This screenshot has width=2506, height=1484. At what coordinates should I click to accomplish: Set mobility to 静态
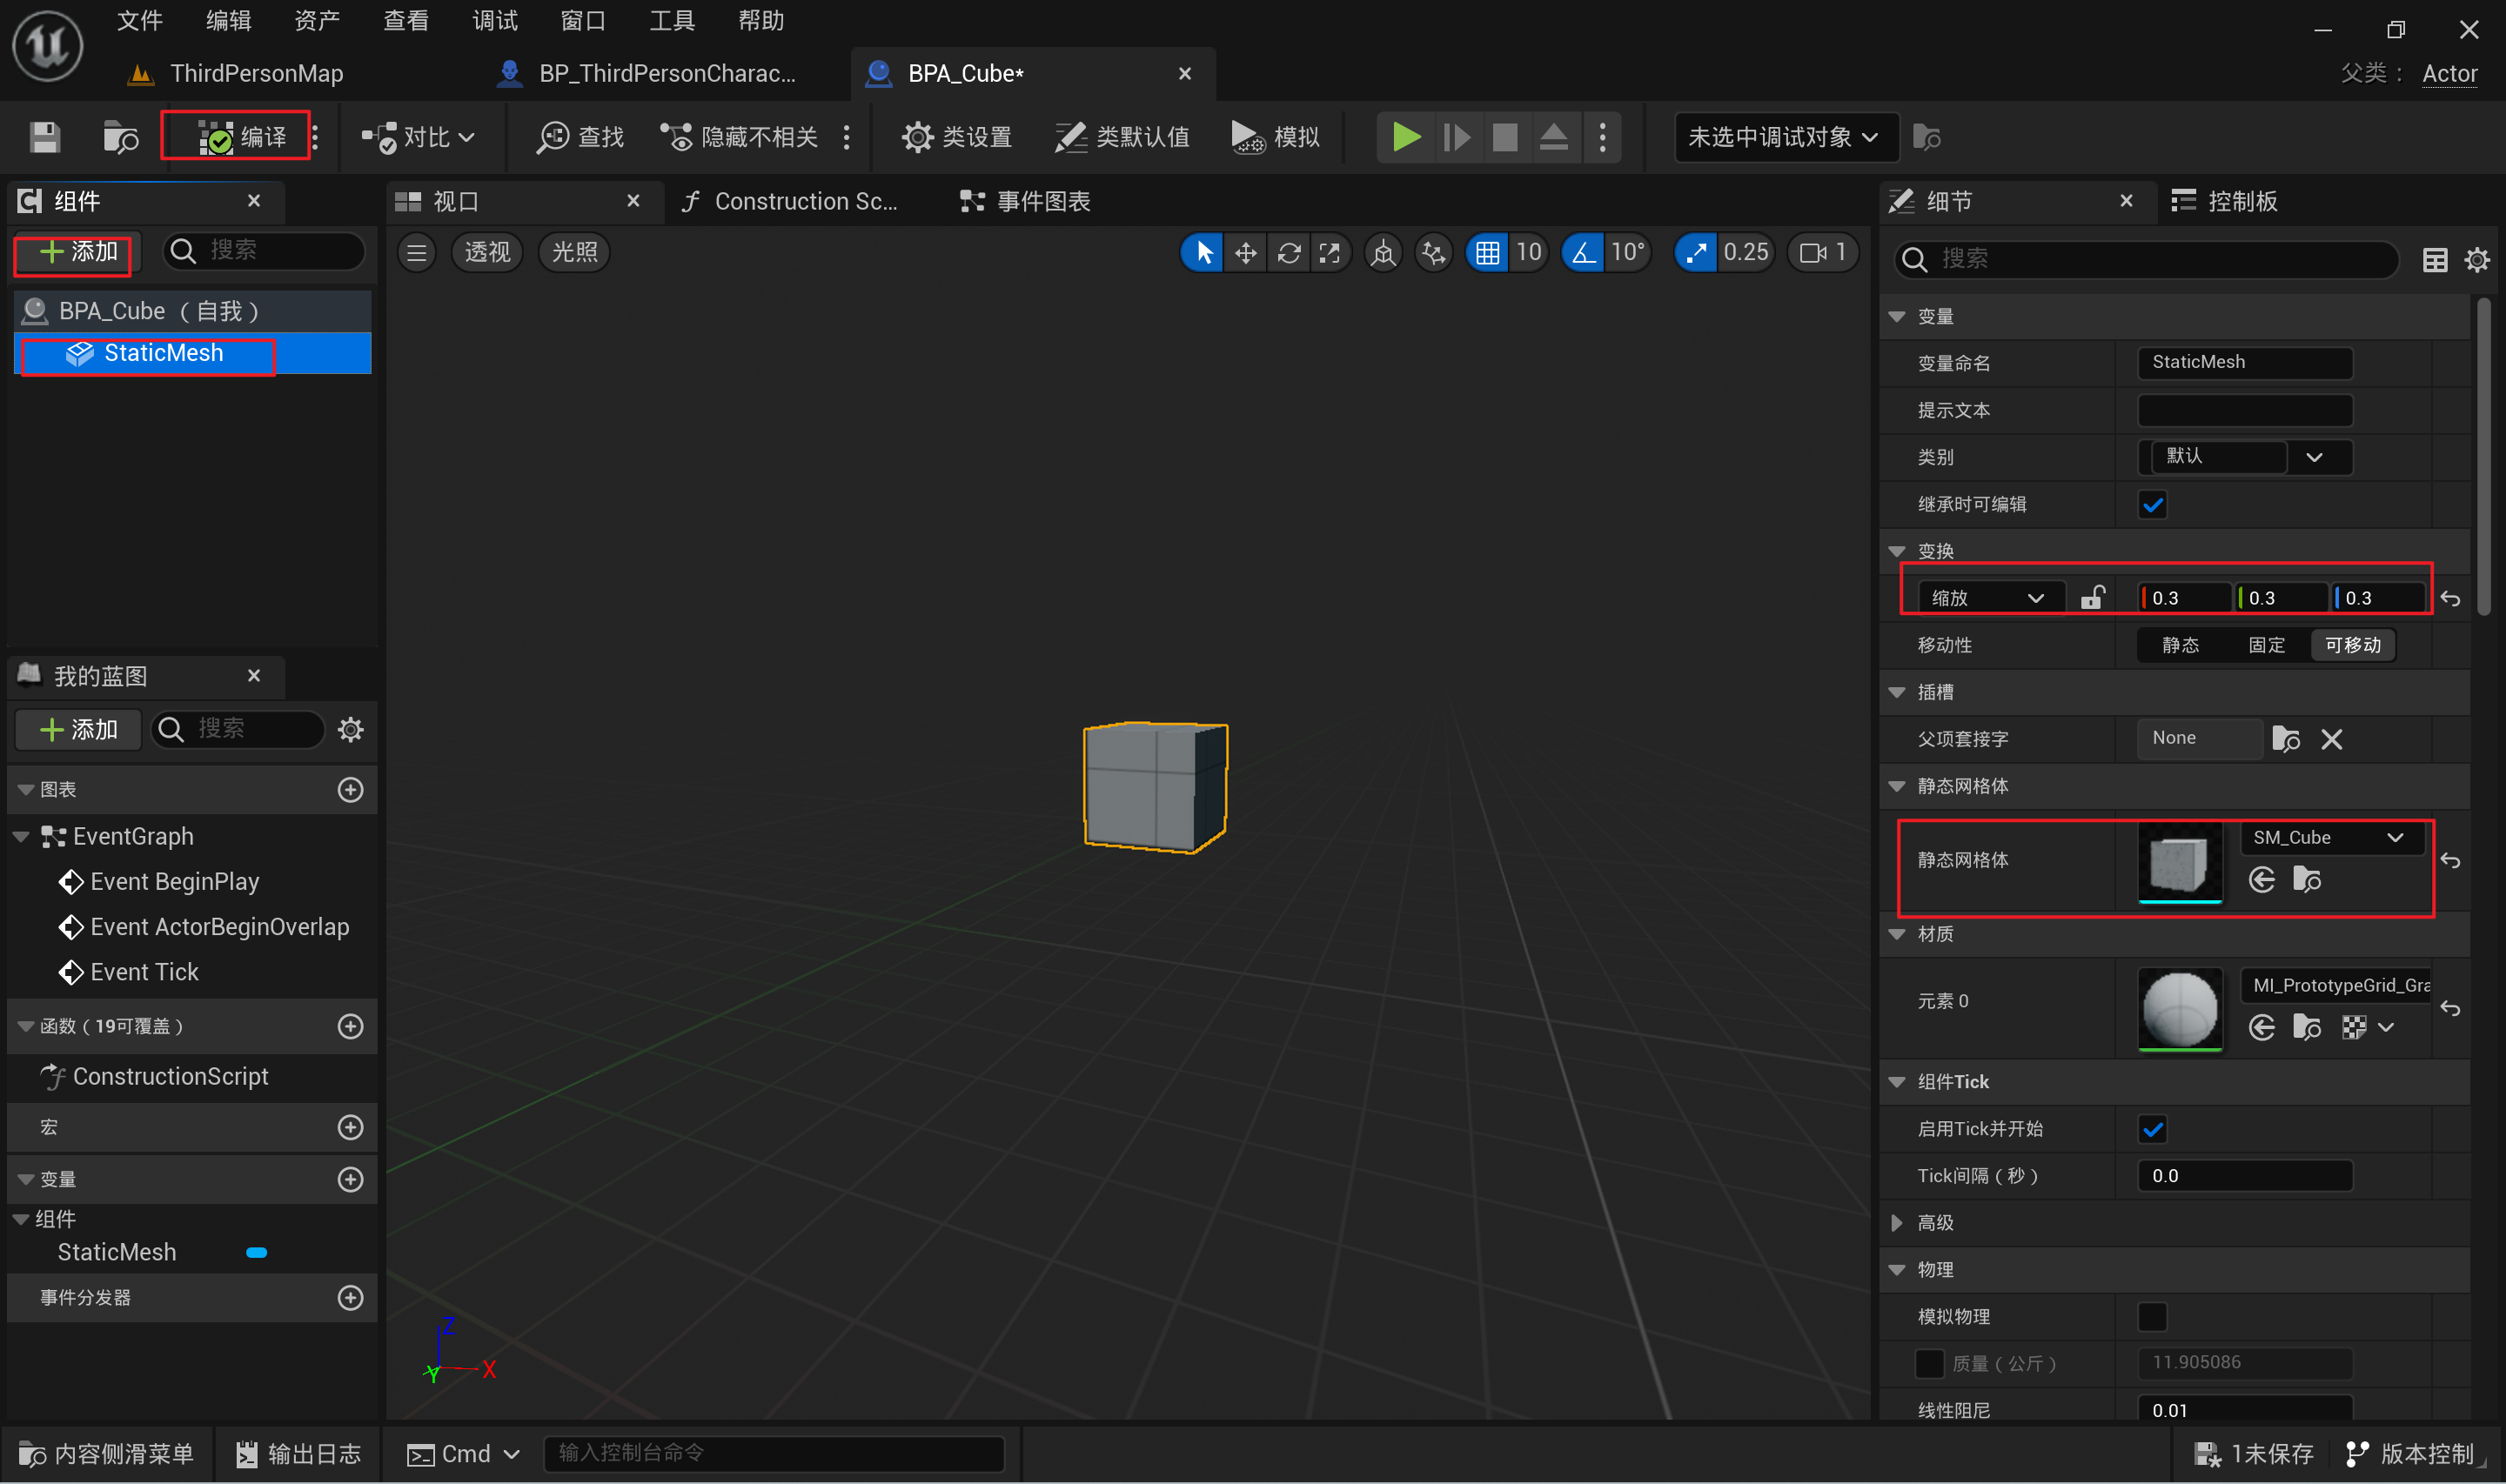2180,645
